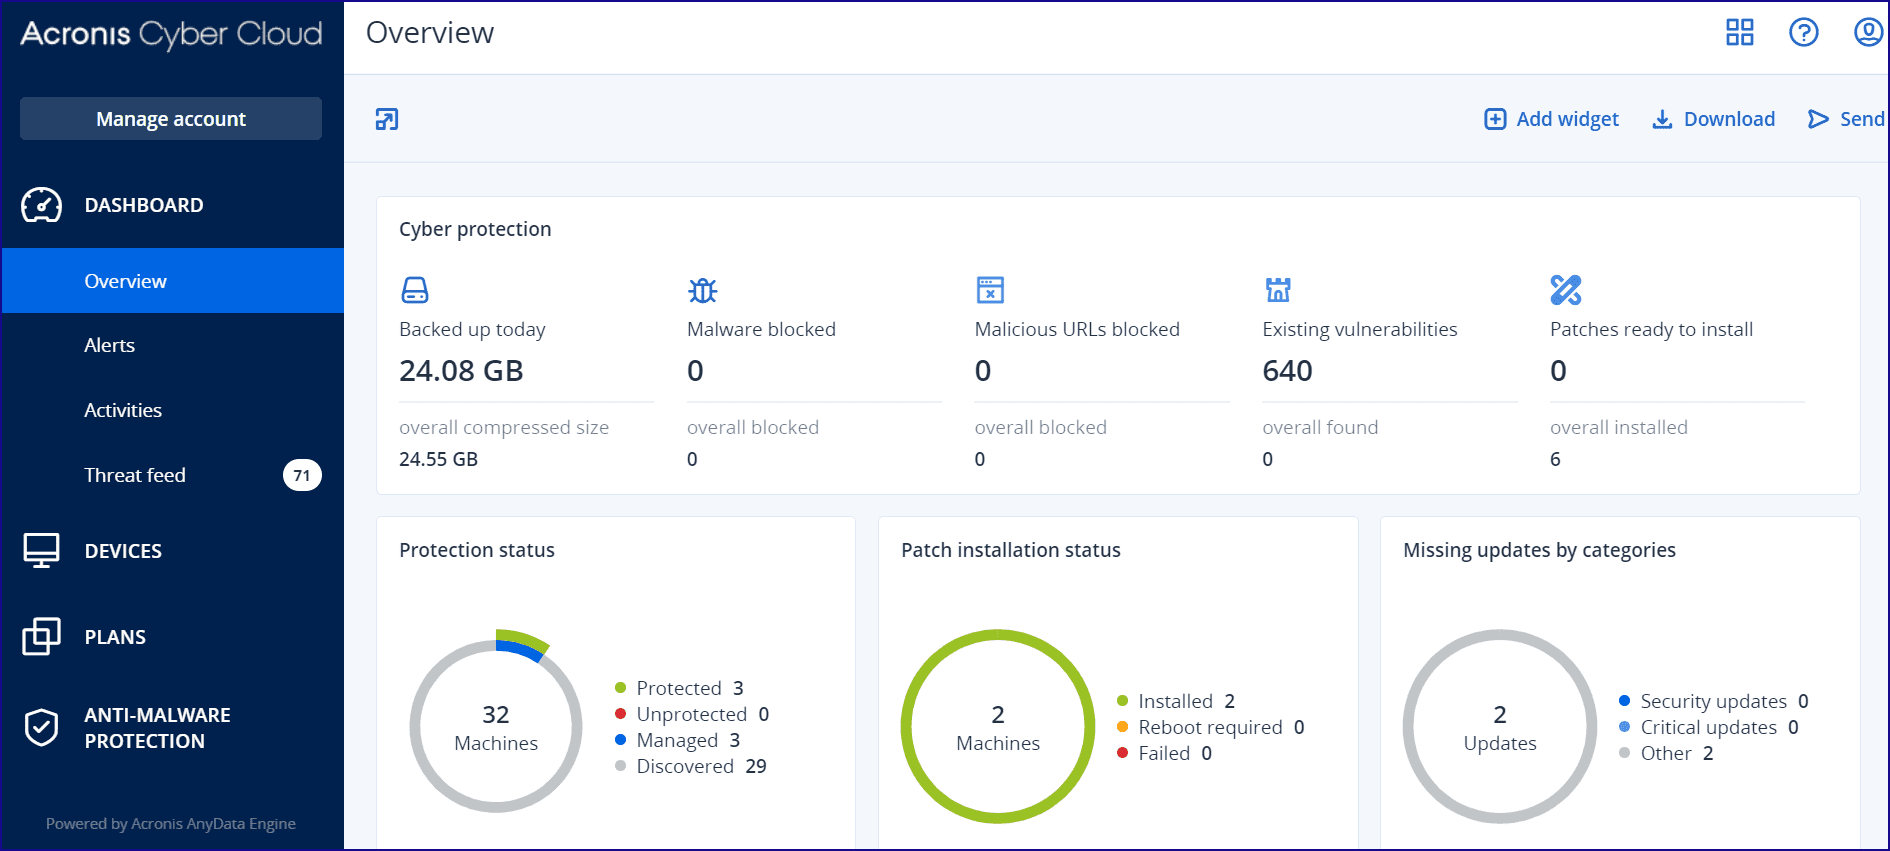The height and width of the screenshot is (851, 1890).
Task: Expand the DASHBOARD menu section
Action: 172,205
